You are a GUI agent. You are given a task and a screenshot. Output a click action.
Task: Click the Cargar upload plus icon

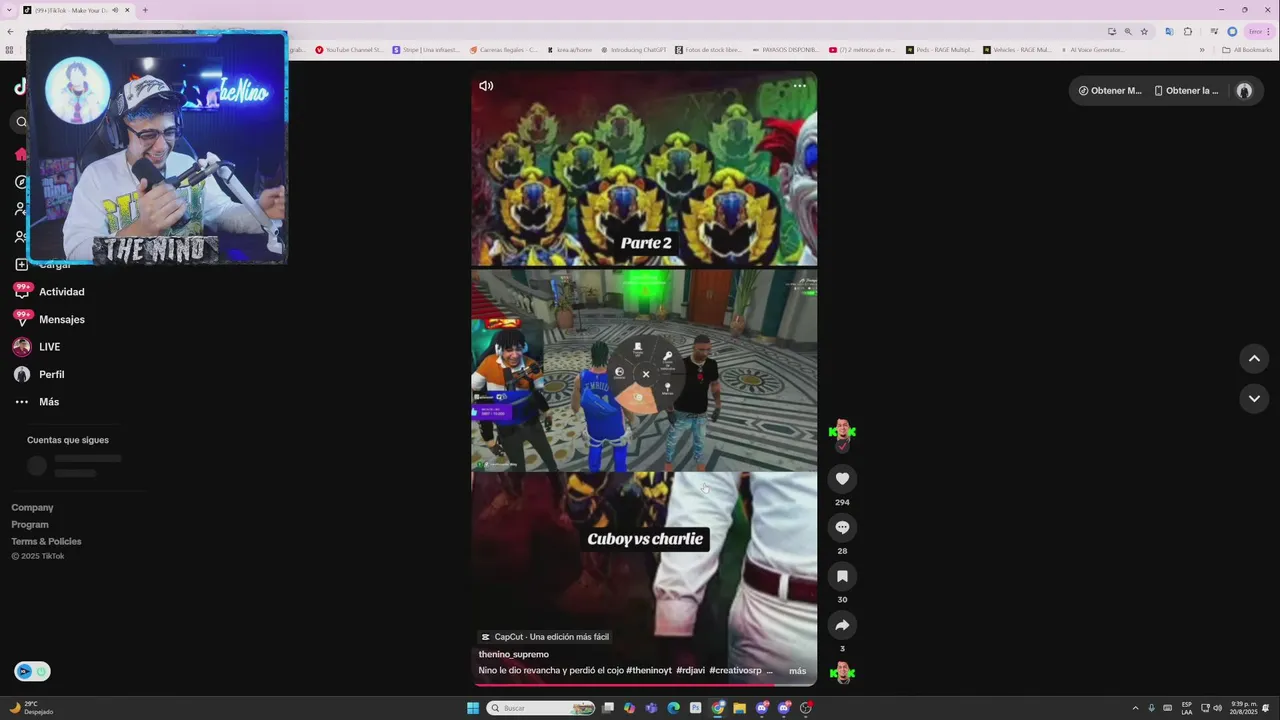21,265
